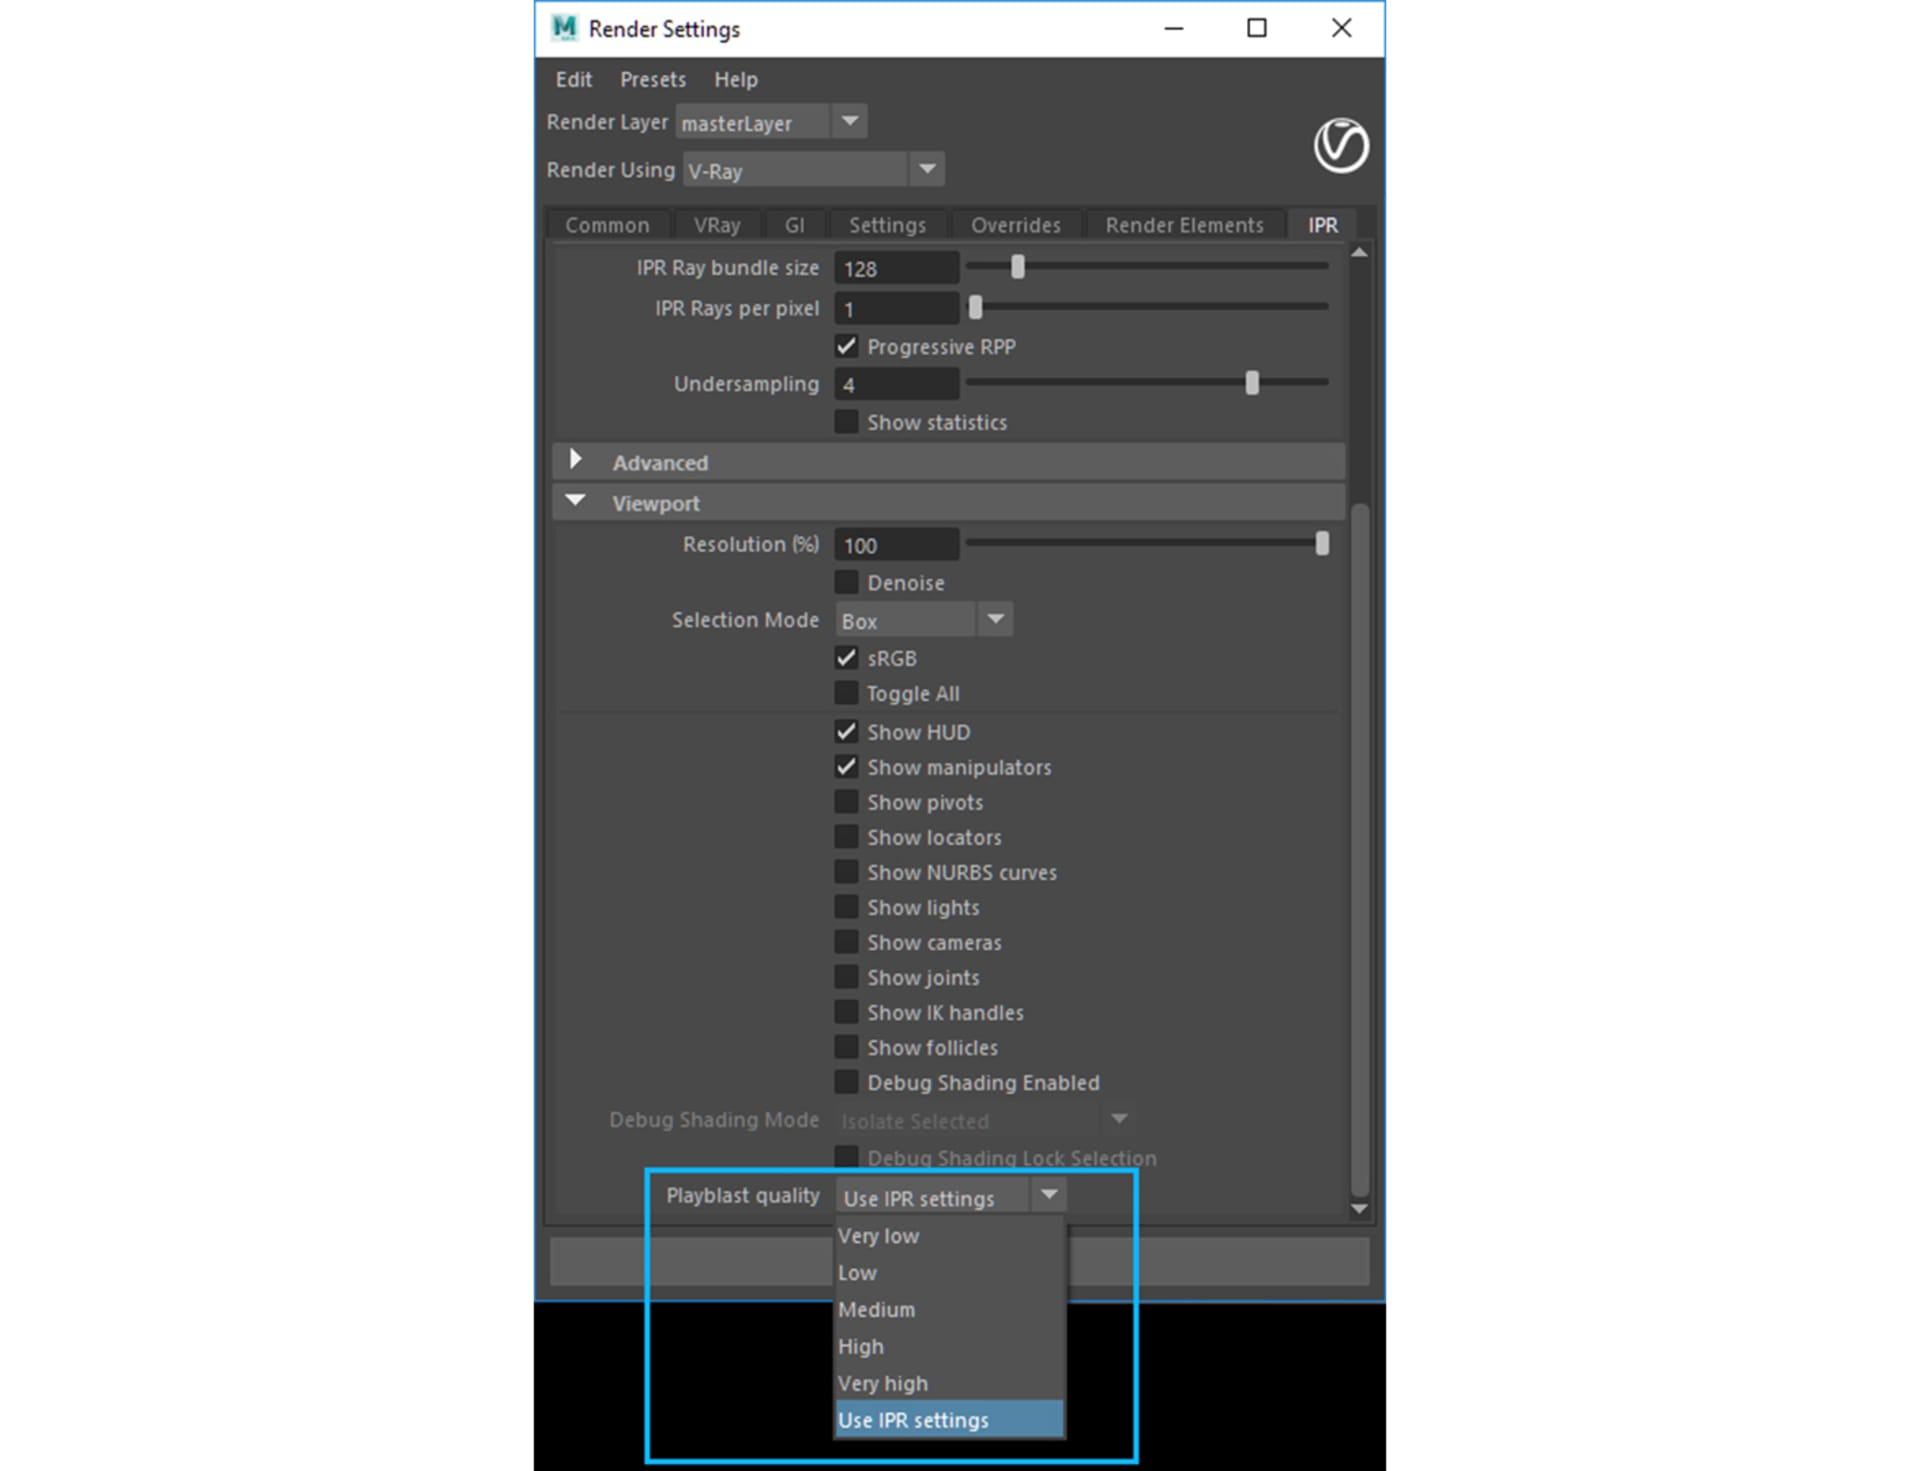Click the Resolution (%) slider handle
The width and height of the screenshot is (1920, 1471).
1322,543
